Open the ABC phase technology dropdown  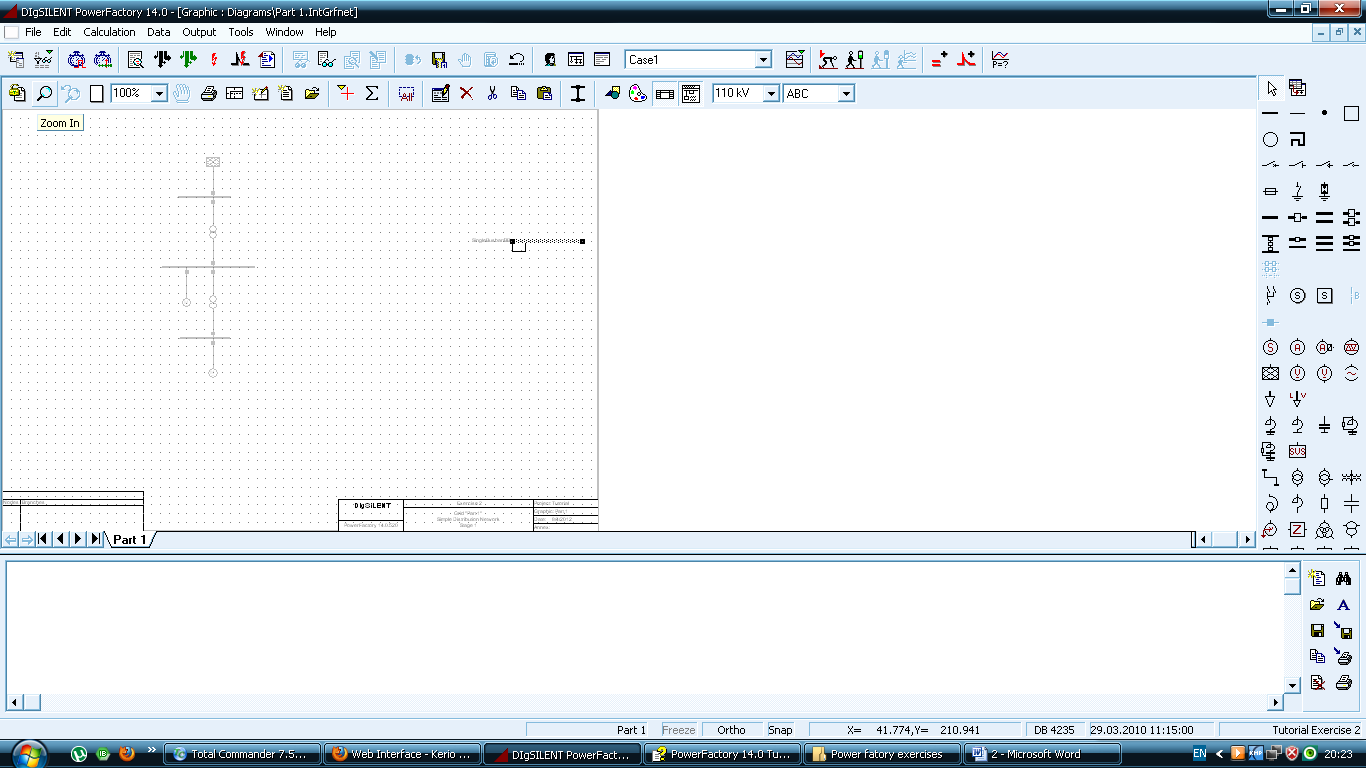[846, 93]
